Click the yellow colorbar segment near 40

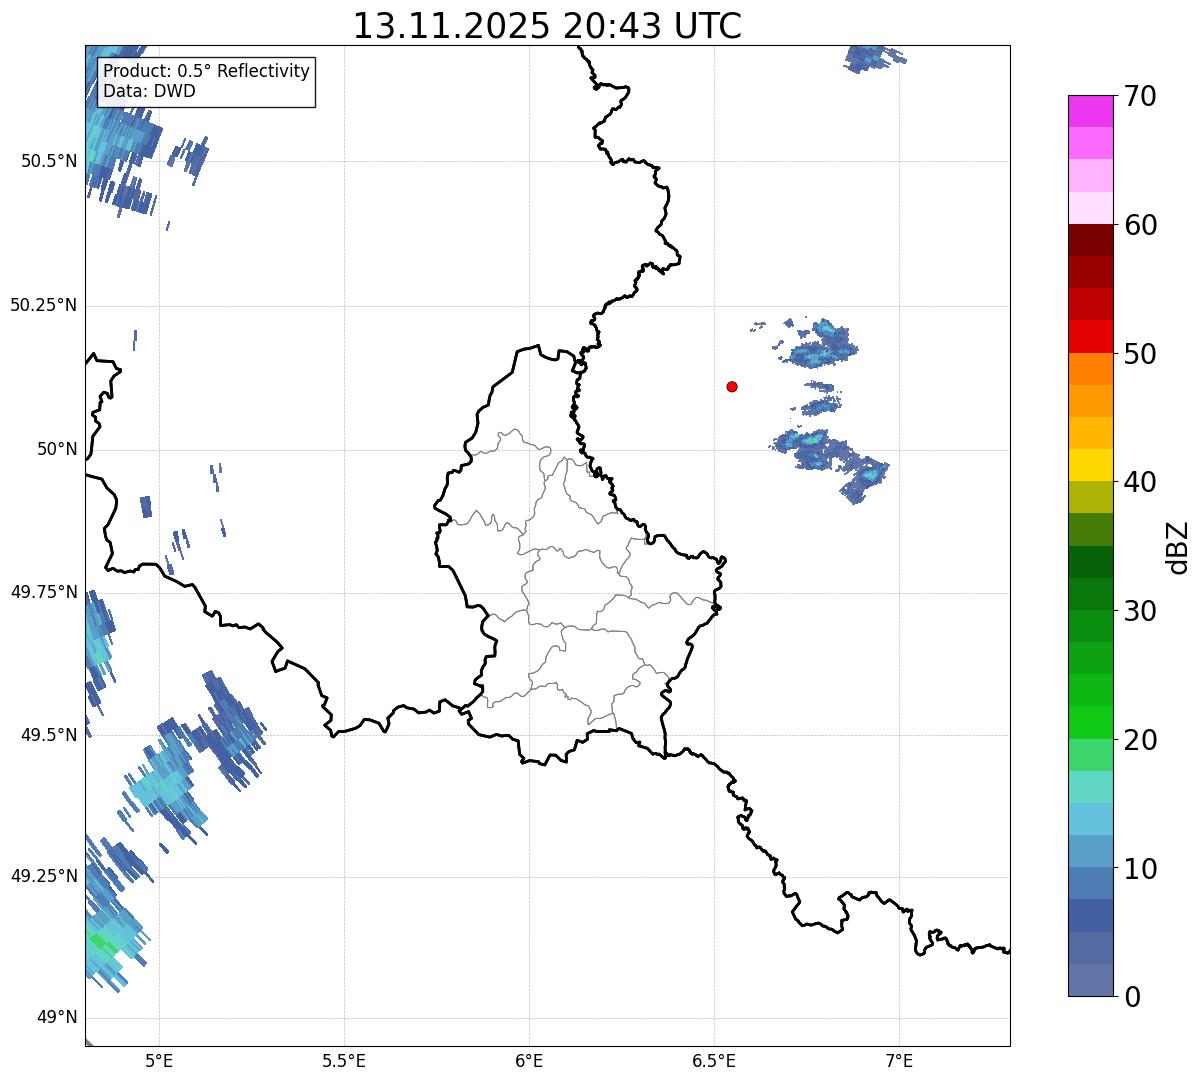point(1090,466)
